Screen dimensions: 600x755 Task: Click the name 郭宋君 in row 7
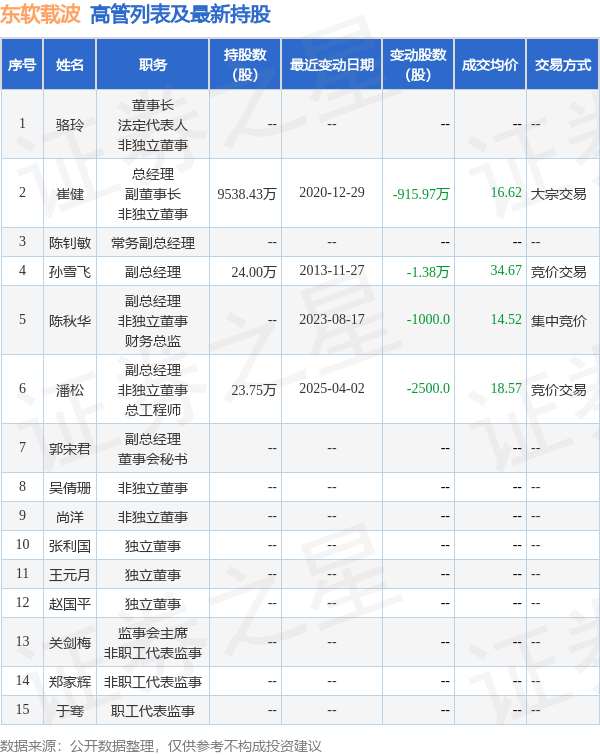pos(70,449)
